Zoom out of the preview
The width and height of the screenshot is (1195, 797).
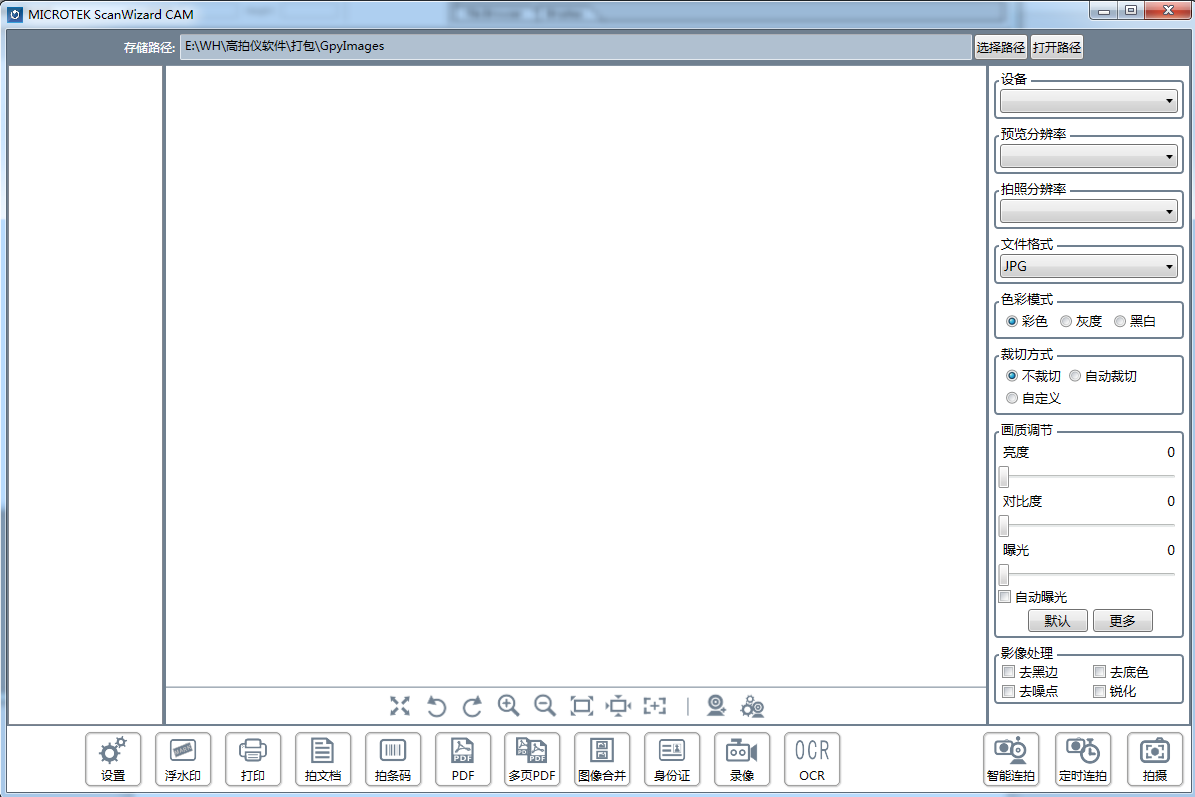point(545,706)
